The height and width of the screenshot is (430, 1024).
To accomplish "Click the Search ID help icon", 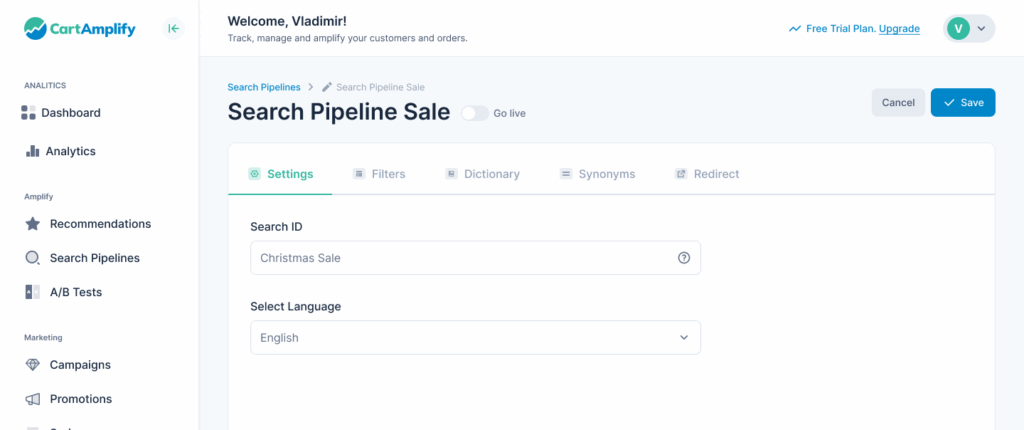I will (x=684, y=258).
